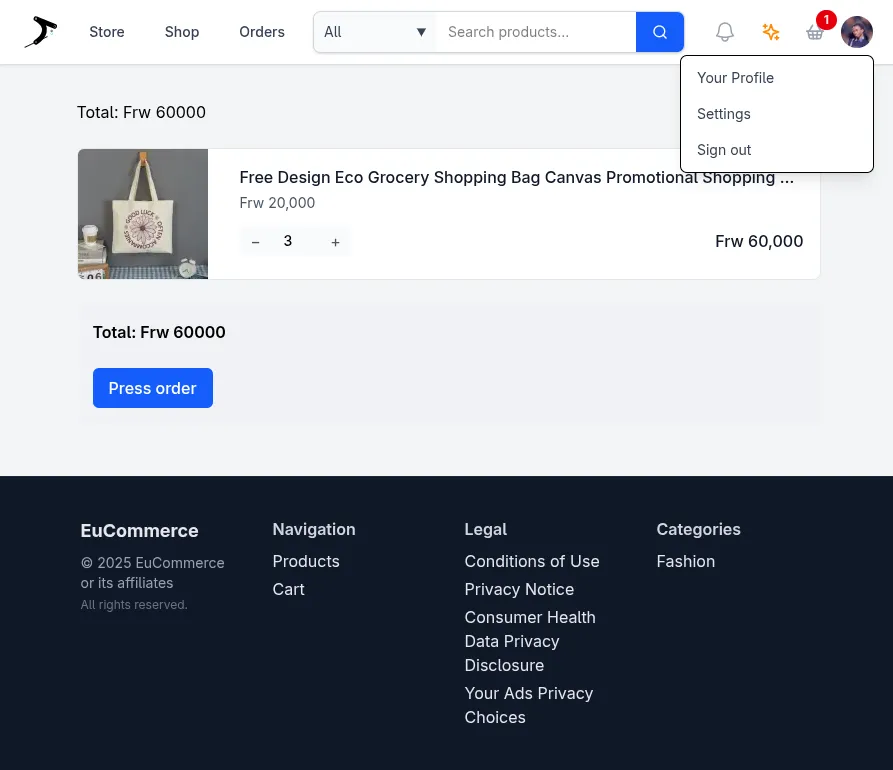Type in the Search products field
The height and width of the screenshot is (770, 893).
[x=536, y=32]
